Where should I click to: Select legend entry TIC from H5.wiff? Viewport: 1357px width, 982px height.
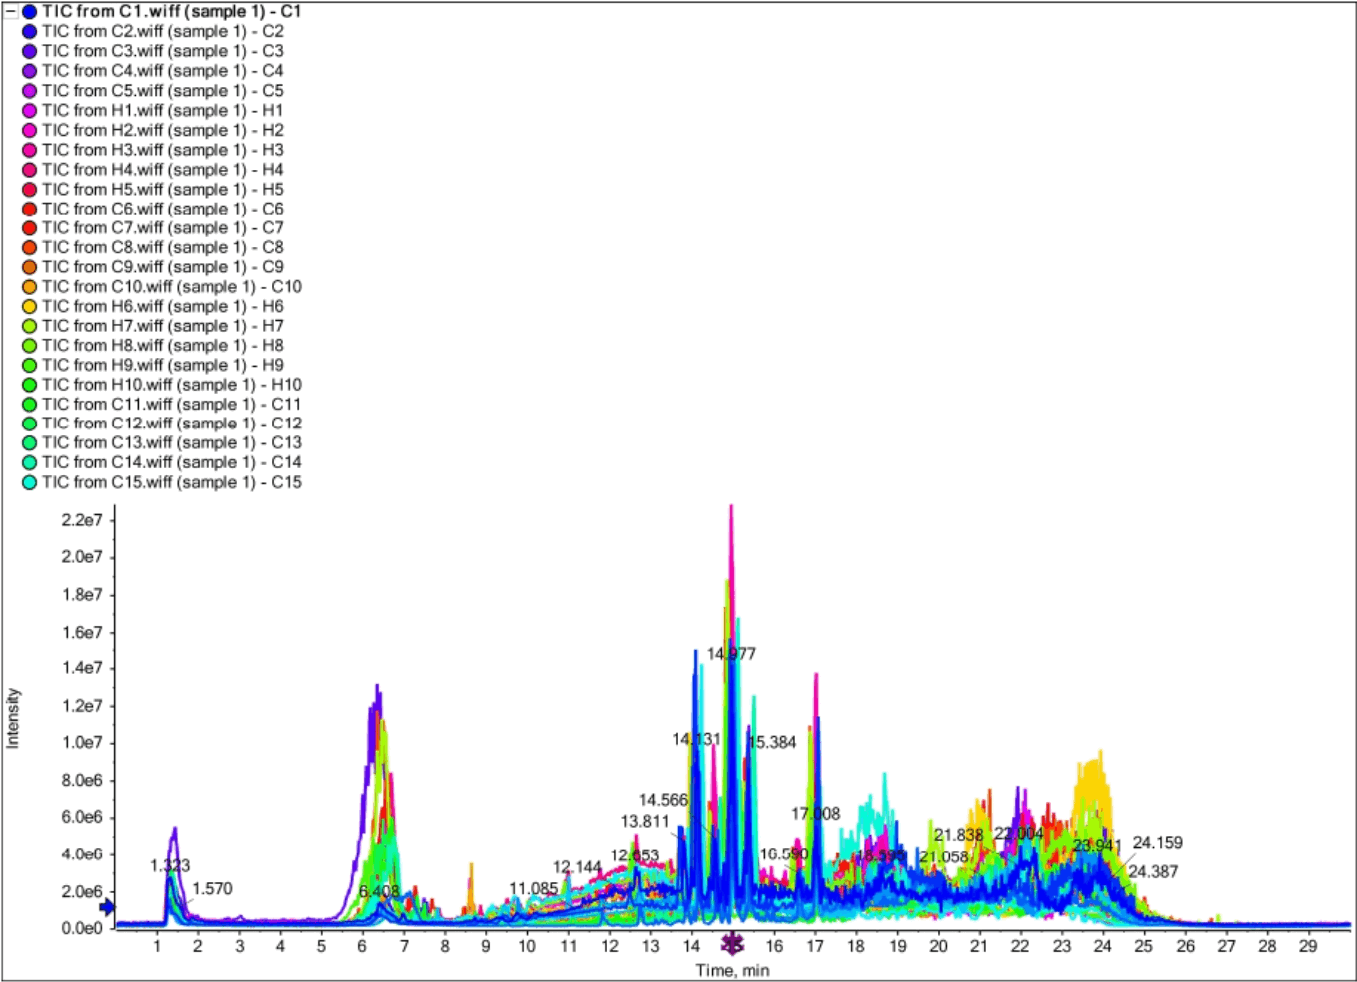pos(163,190)
